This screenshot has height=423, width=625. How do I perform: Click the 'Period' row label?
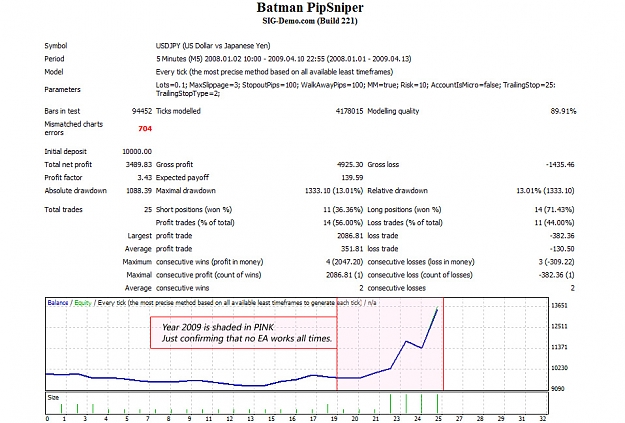click(x=54, y=59)
